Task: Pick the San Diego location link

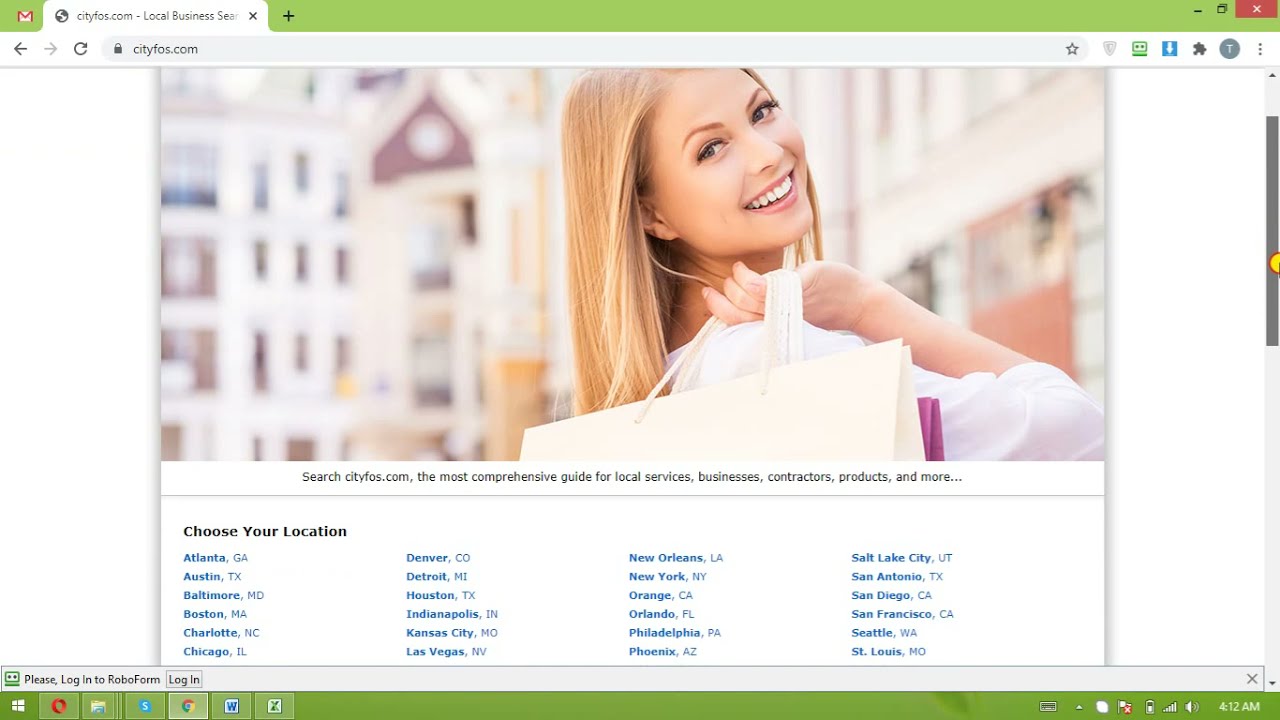Action: pos(892,595)
